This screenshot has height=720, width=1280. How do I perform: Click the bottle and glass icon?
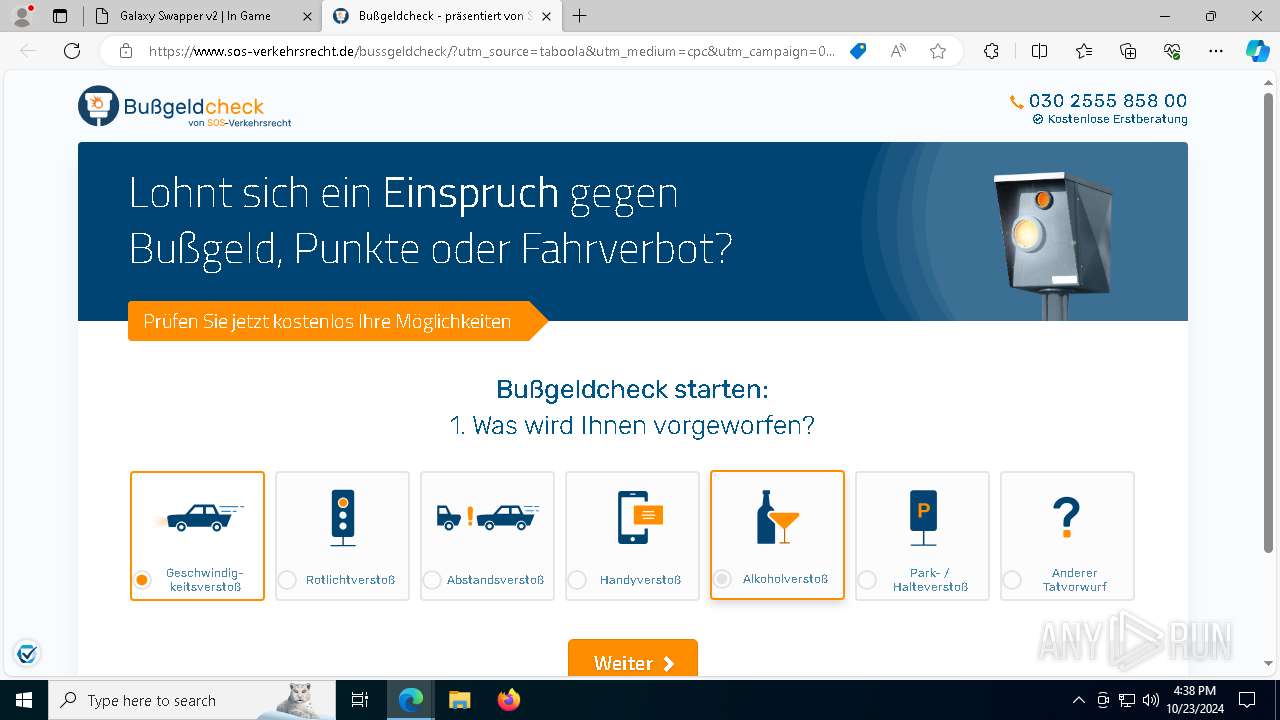coord(777,517)
